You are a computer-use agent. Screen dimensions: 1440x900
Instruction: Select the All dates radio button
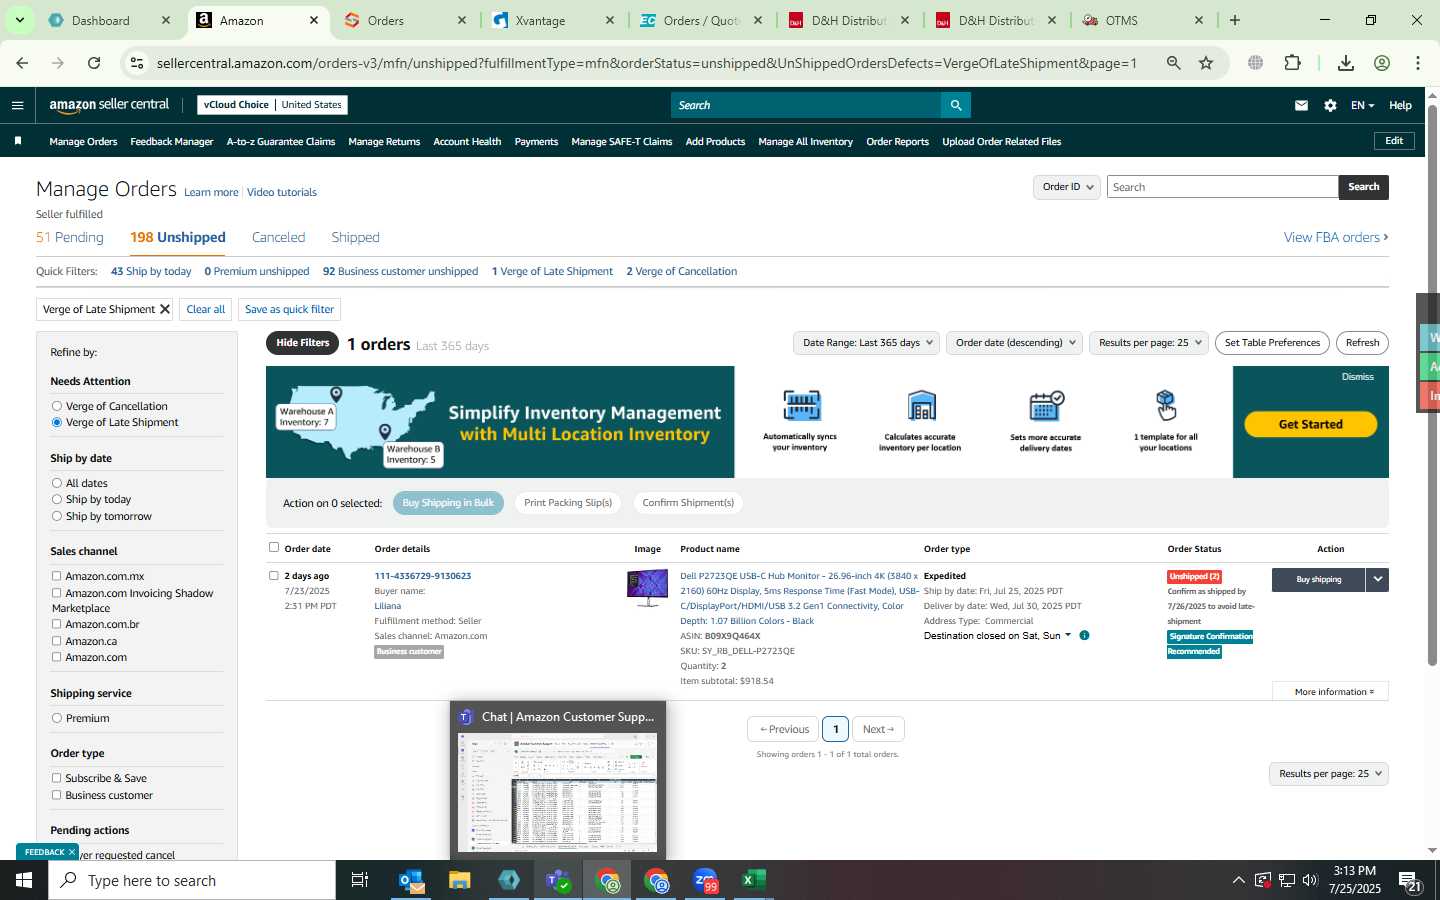[57, 483]
